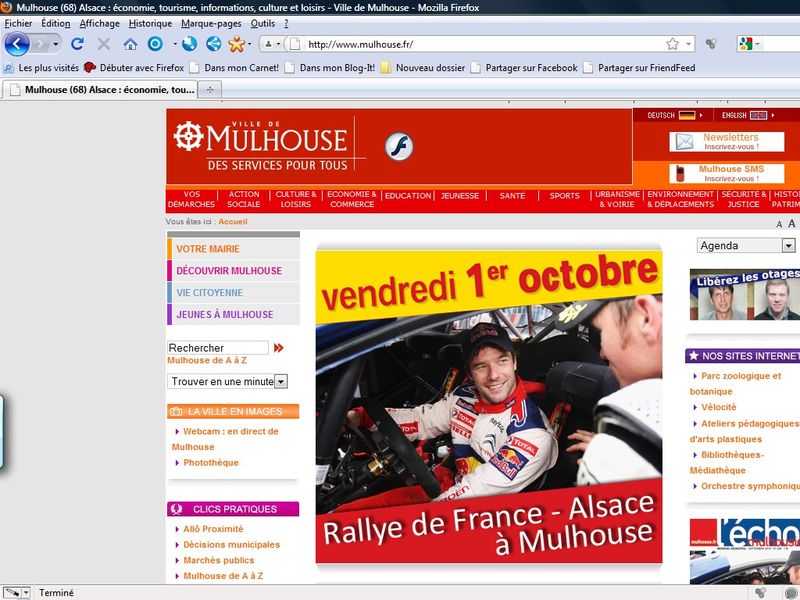The width and height of the screenshot is (800, 600).
Task: Open the dropdown arrow beside the blue ring icon
Action: [x=174, y=44]
